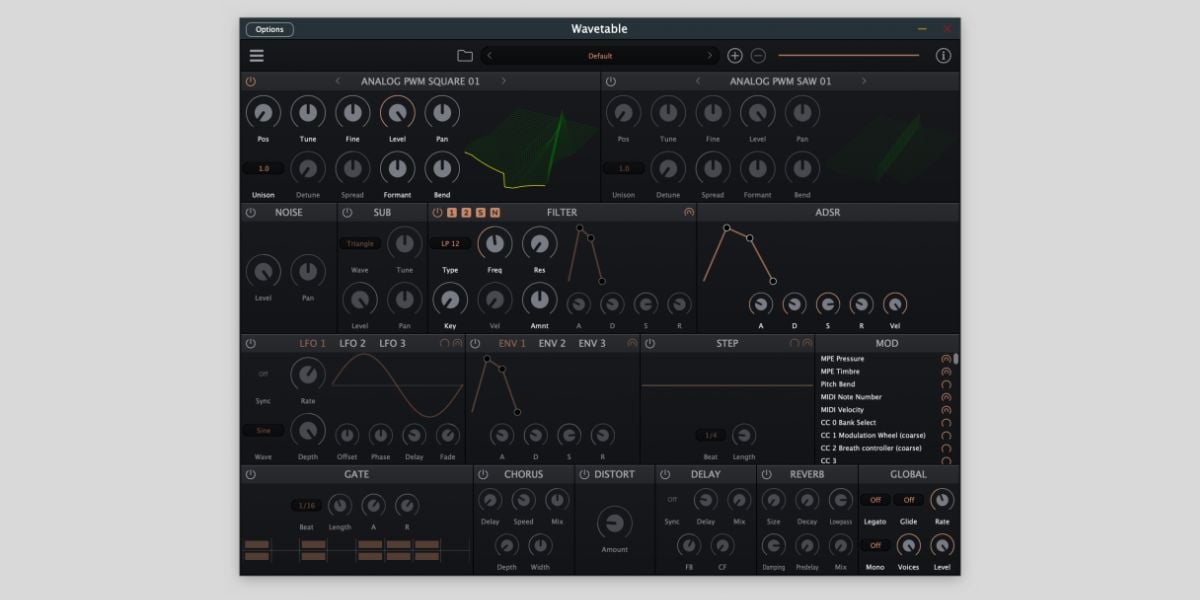Viewport: 1200px width, 600px height.
Task: Select the LFO 1 tab
Action: tap(313, 343)
